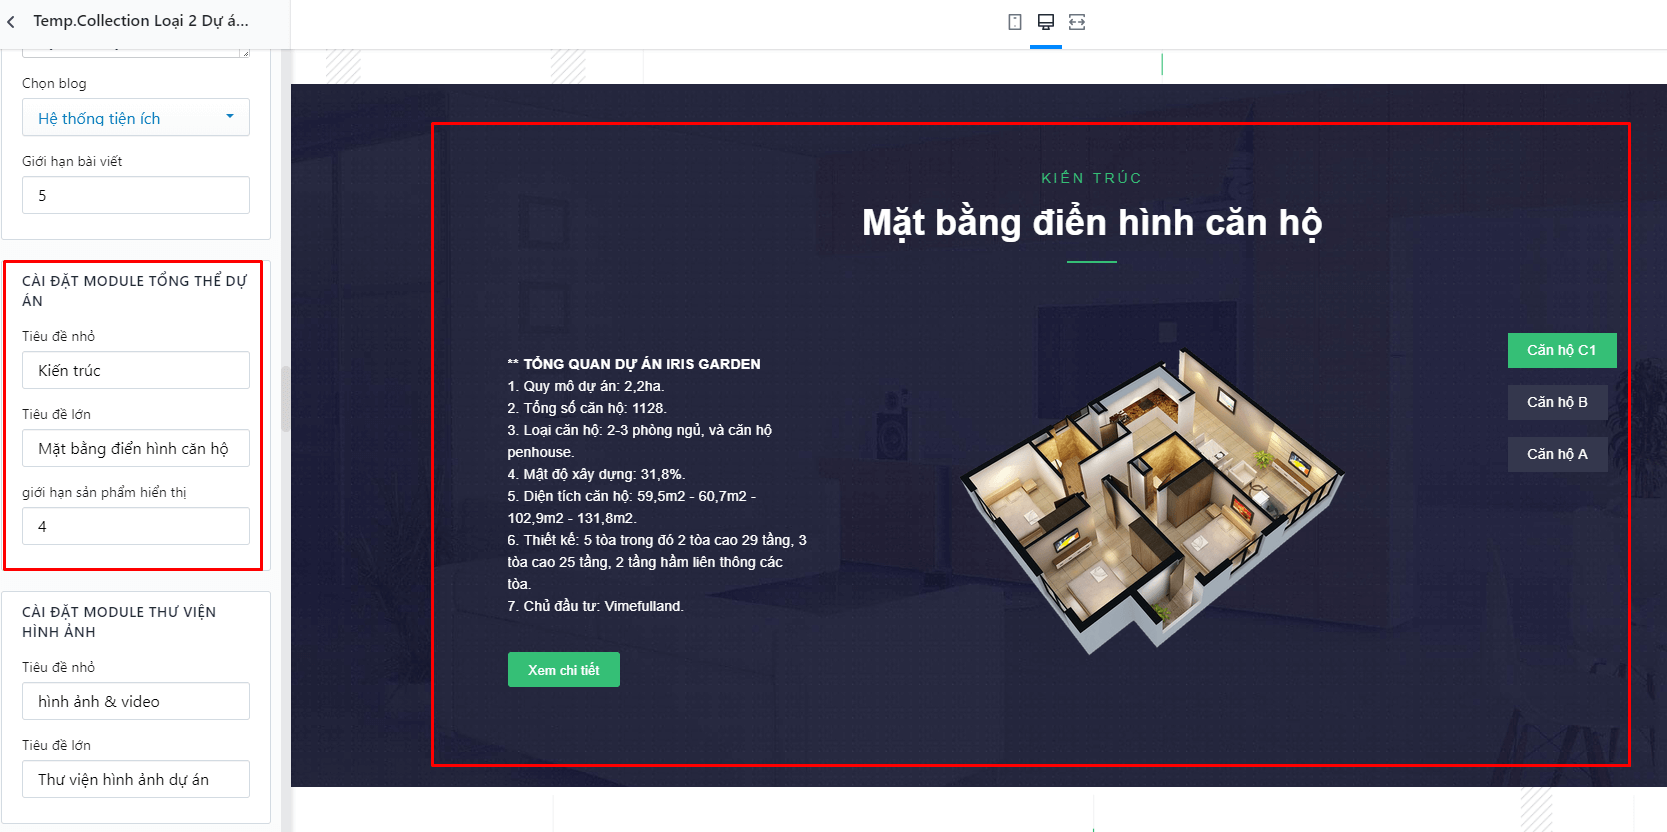The height and width of the screenshot is (832, 1667).
Task: Click the Tổng số căn hộ: 1128 line
Action: [x=587, y=408]
